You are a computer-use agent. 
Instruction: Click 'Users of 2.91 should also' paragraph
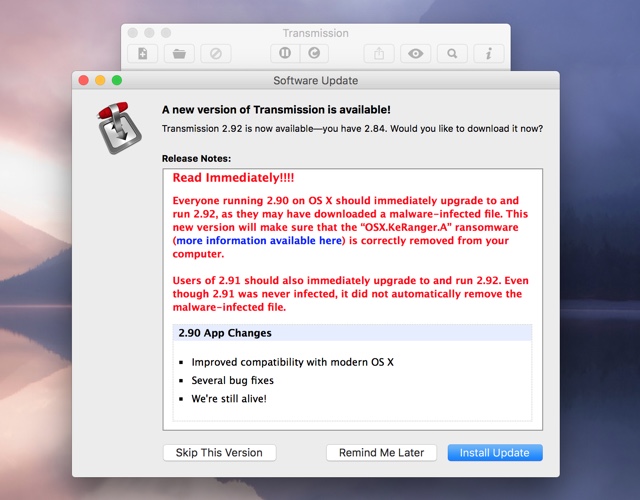(350, 294)
